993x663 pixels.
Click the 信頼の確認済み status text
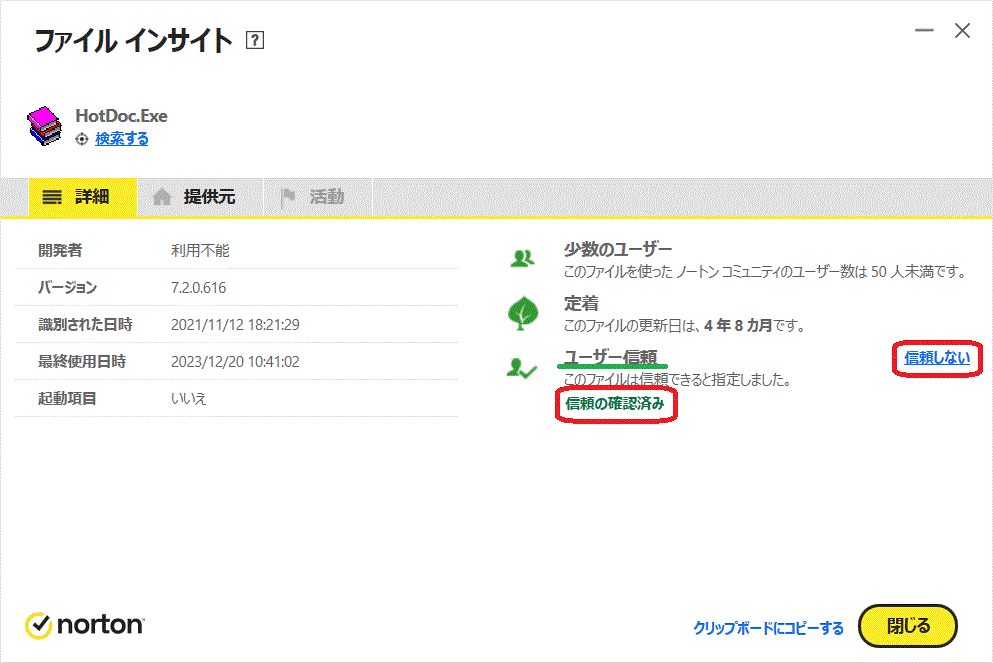tap(615, 403)
